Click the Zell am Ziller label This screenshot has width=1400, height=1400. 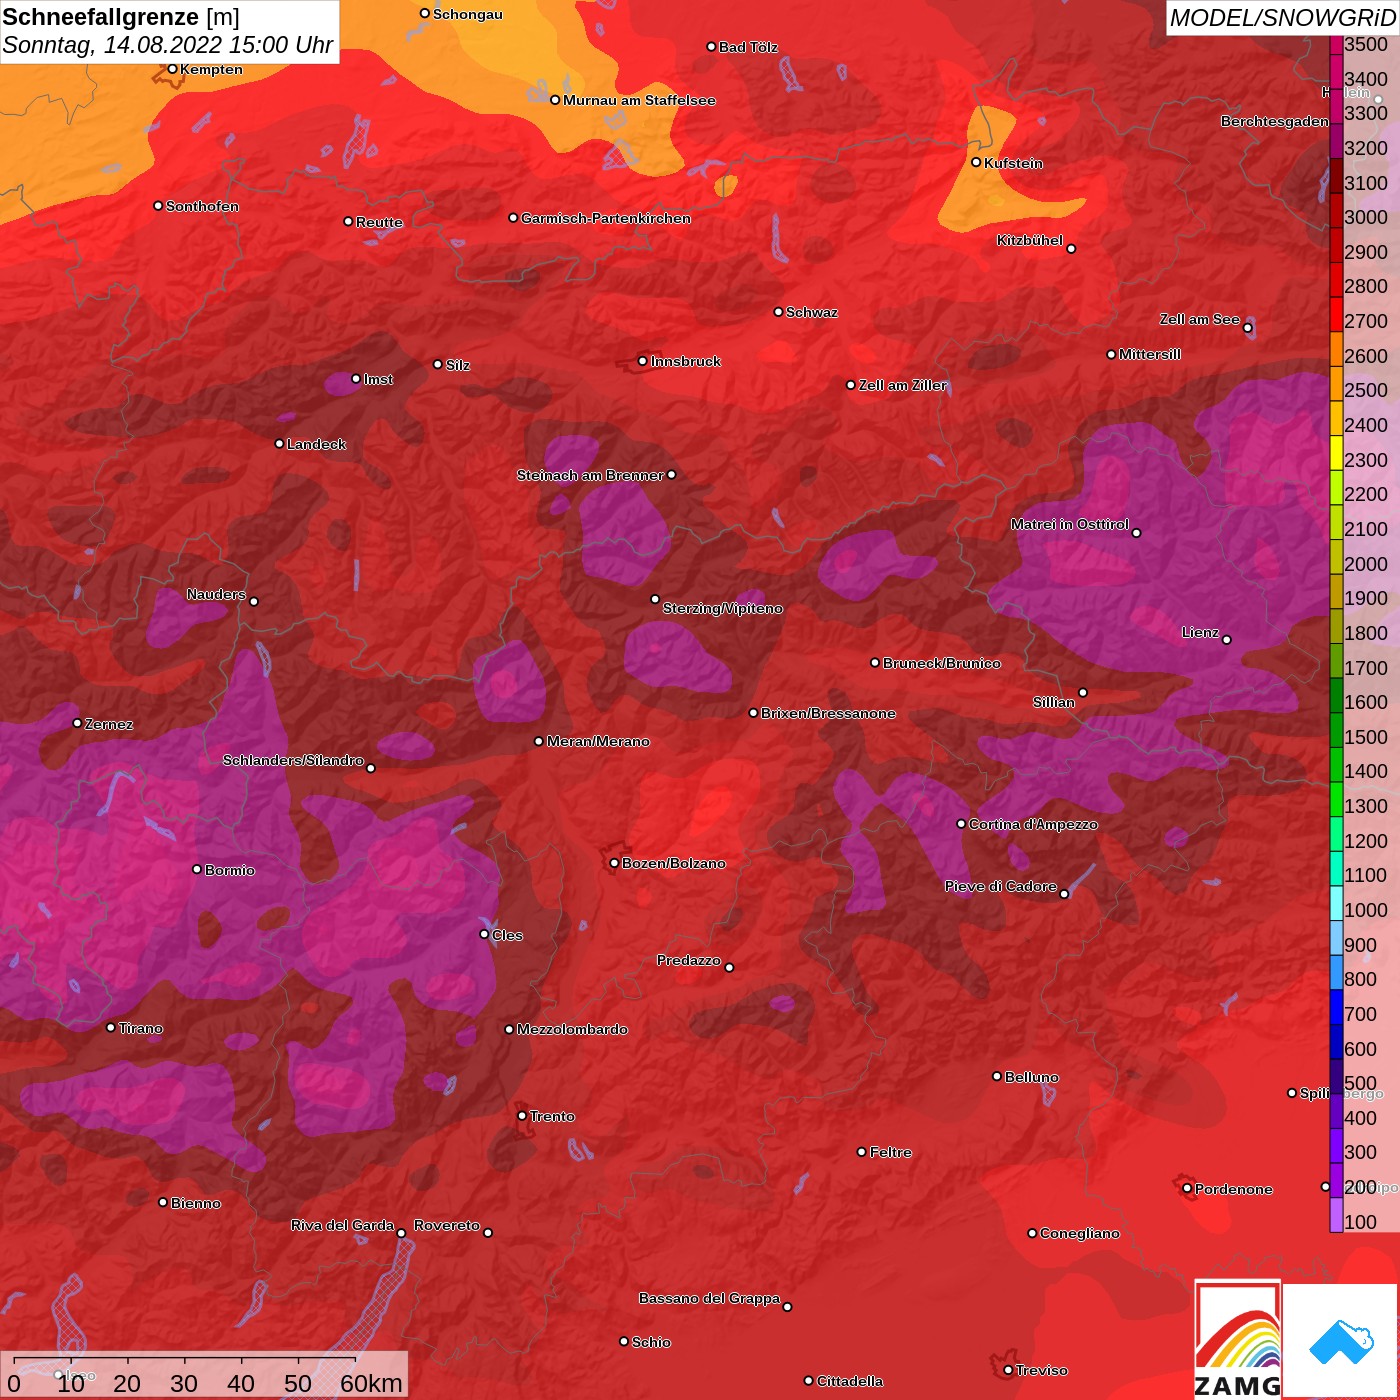[903, 385]
